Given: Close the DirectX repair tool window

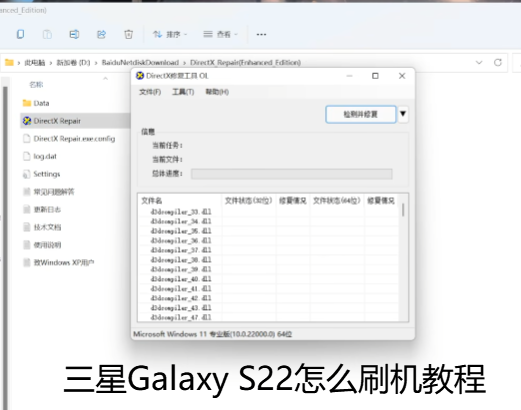Looking at the screenshot, I should tap(402, 76).
